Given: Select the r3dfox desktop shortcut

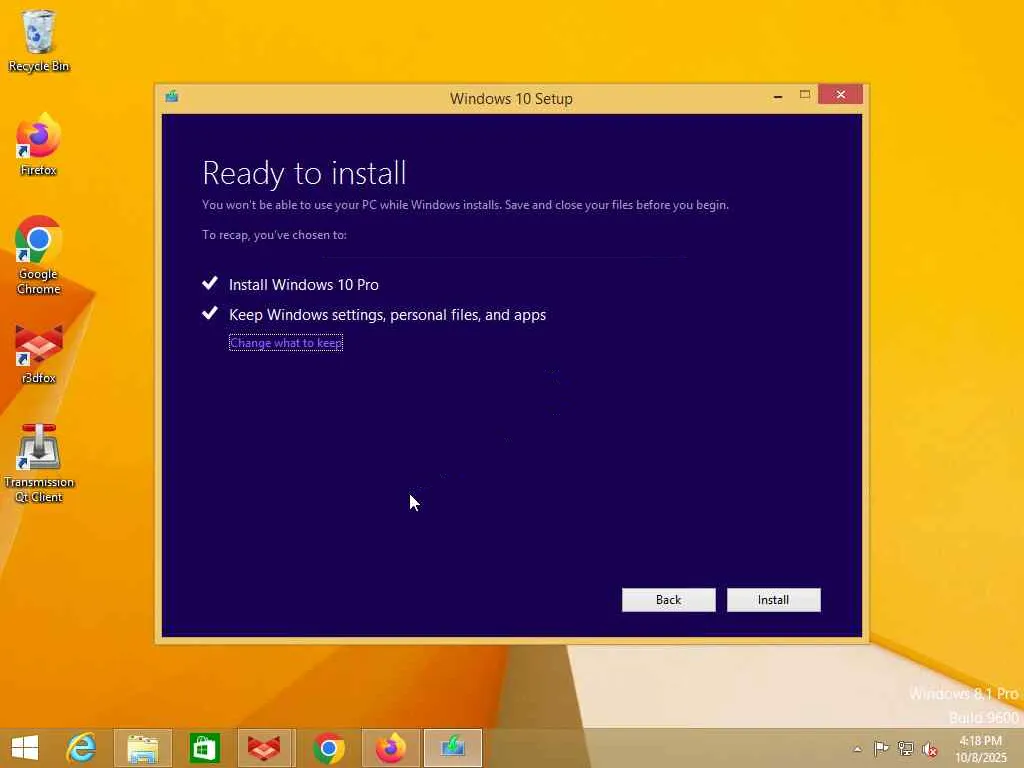Looking at the screenshot, I should 39,354.
